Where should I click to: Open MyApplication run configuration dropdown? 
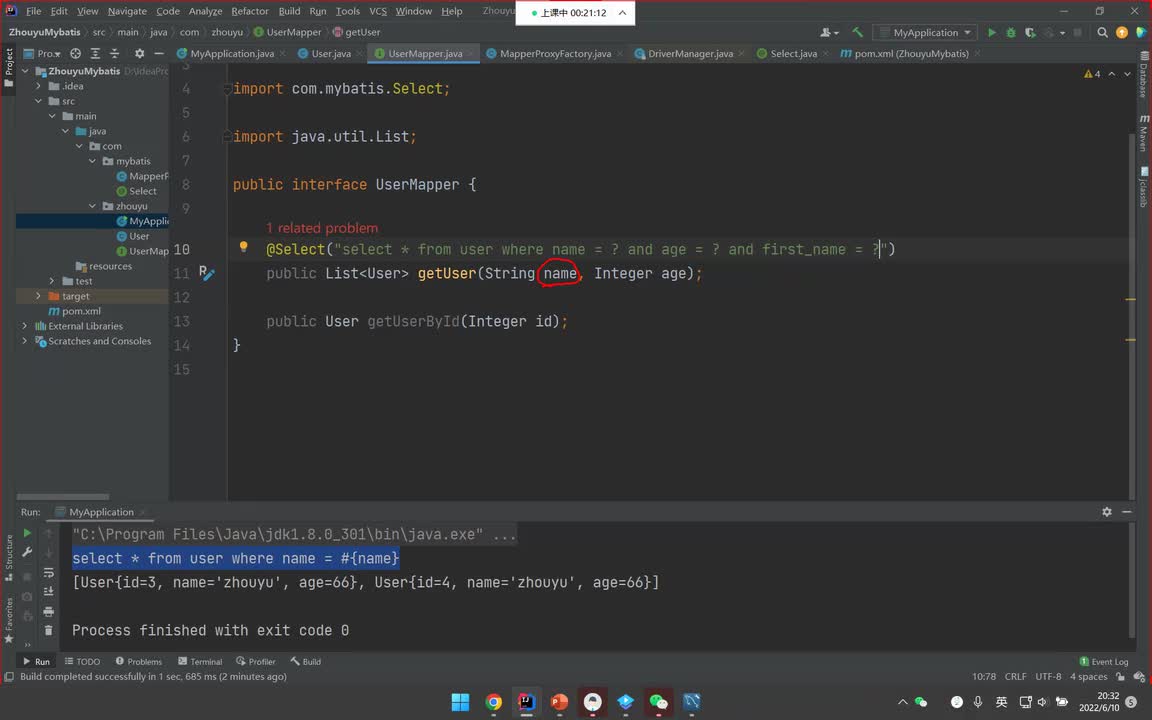pos(925,32)
